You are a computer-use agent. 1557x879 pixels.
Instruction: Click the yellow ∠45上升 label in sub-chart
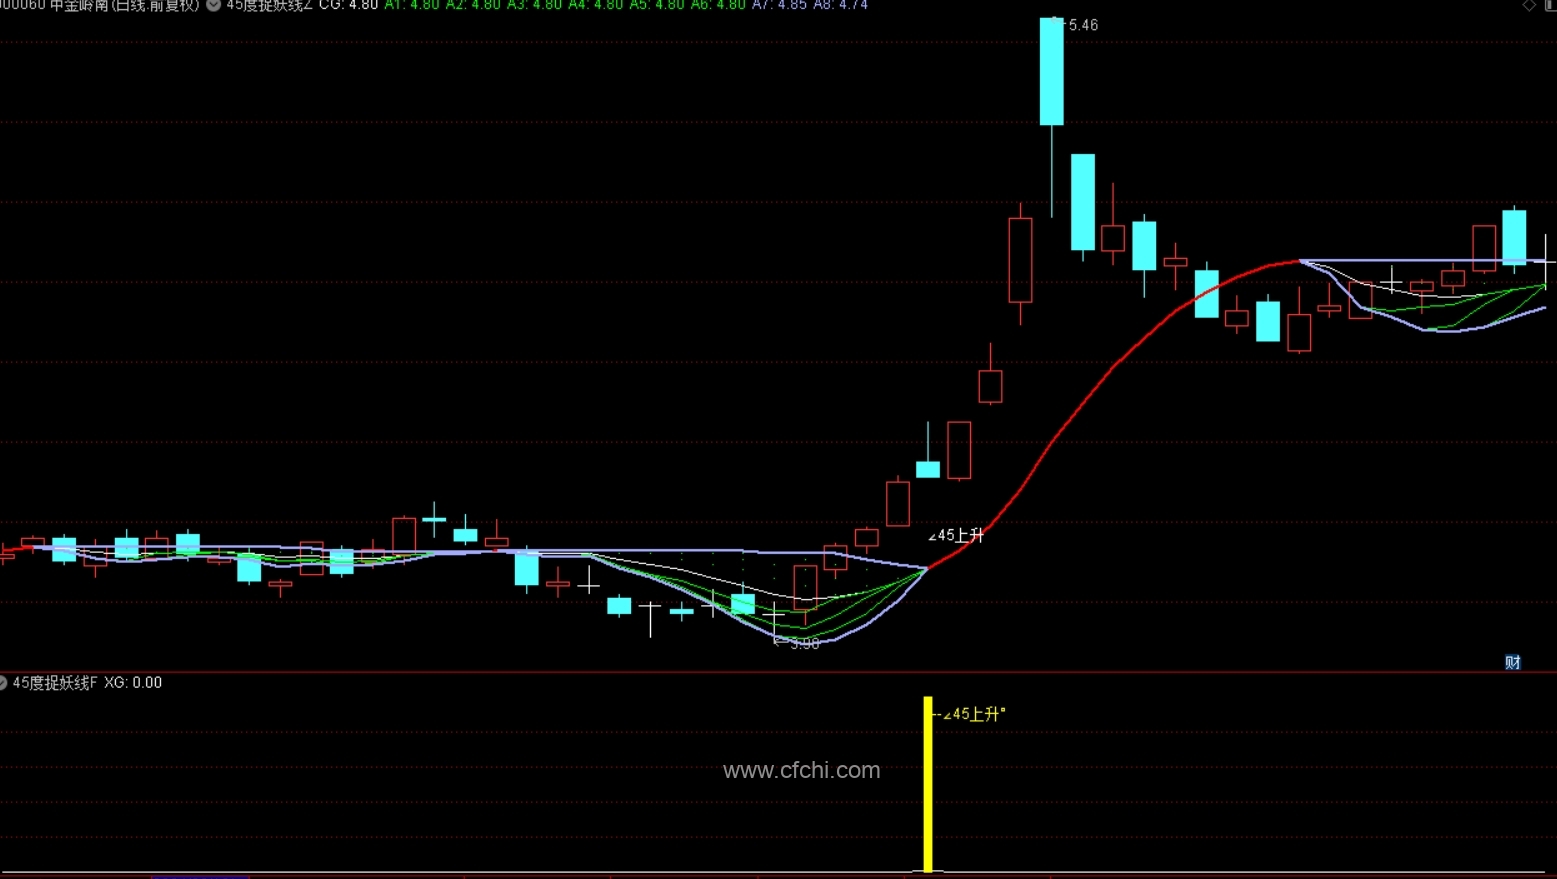tap(974, 714)
